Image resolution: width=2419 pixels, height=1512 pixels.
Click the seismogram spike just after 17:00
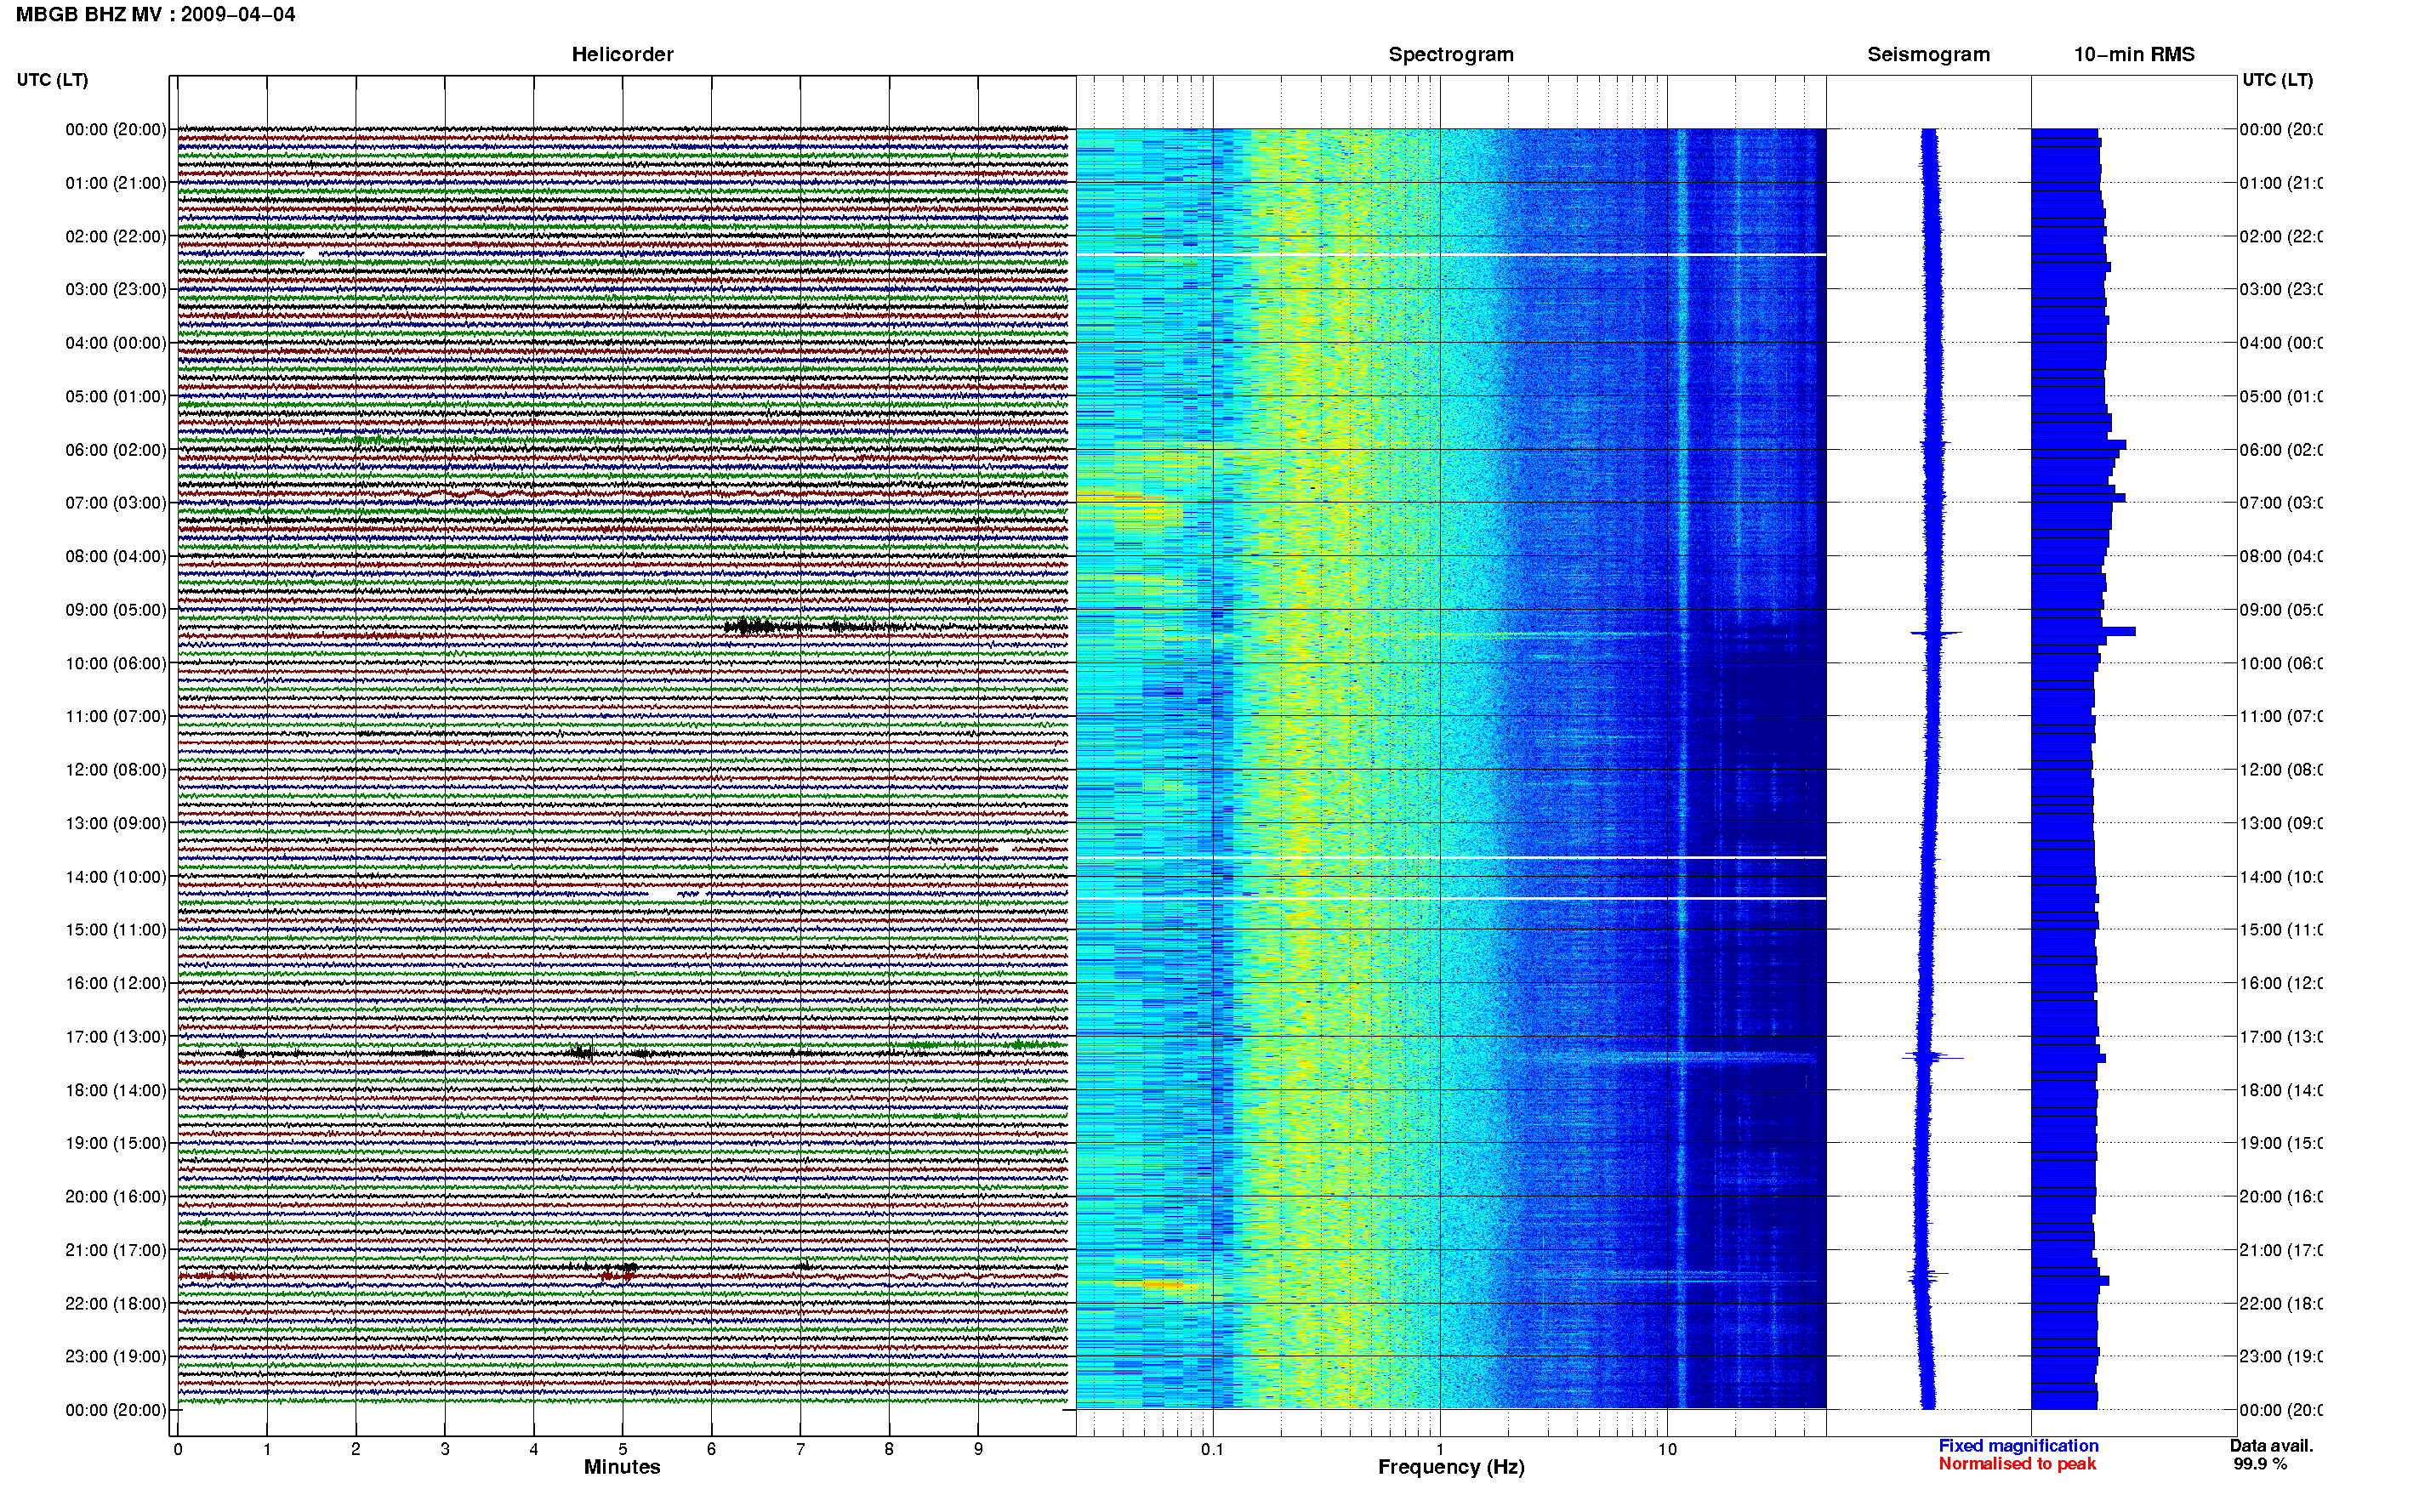pyautogui.click(x=1932, y=1057)
